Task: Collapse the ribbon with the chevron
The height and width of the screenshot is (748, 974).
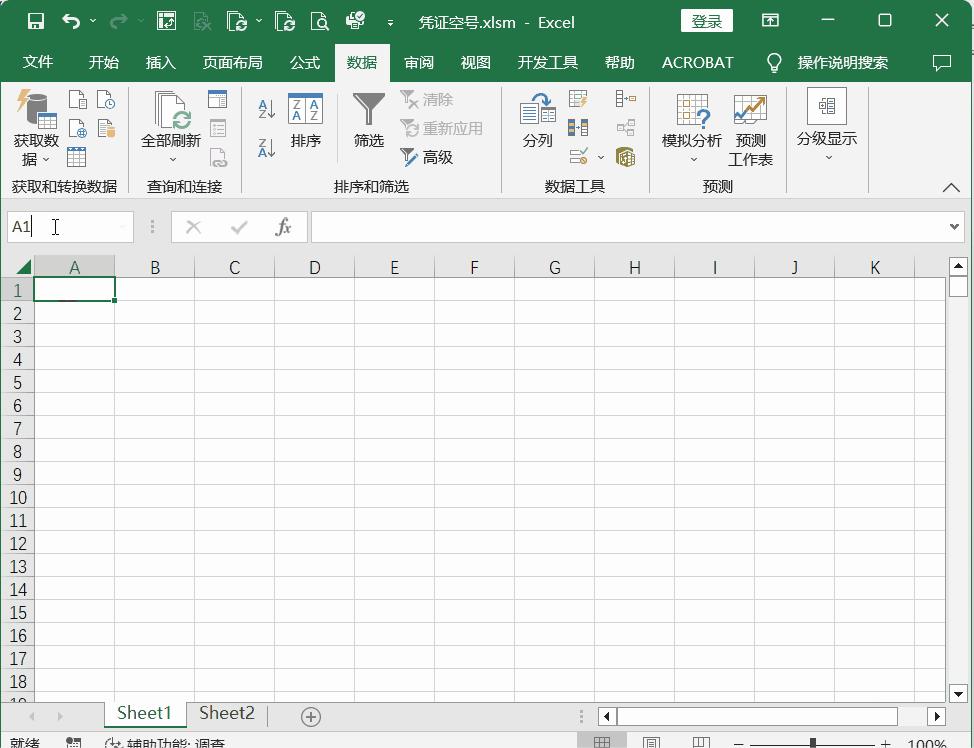Action: click(x=951, y=186)
